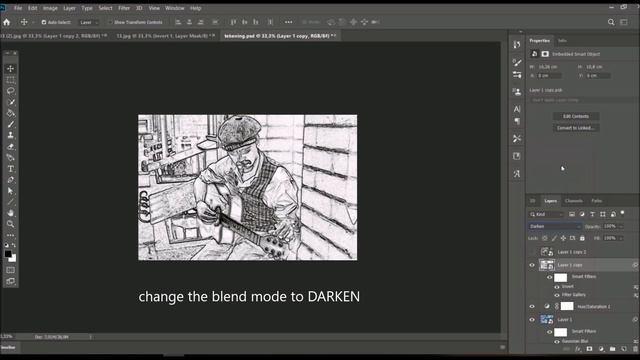Image resolution: width=640 pixels, height=360 pixels.
Task: Select the Eraser tool
Action: 11,146
